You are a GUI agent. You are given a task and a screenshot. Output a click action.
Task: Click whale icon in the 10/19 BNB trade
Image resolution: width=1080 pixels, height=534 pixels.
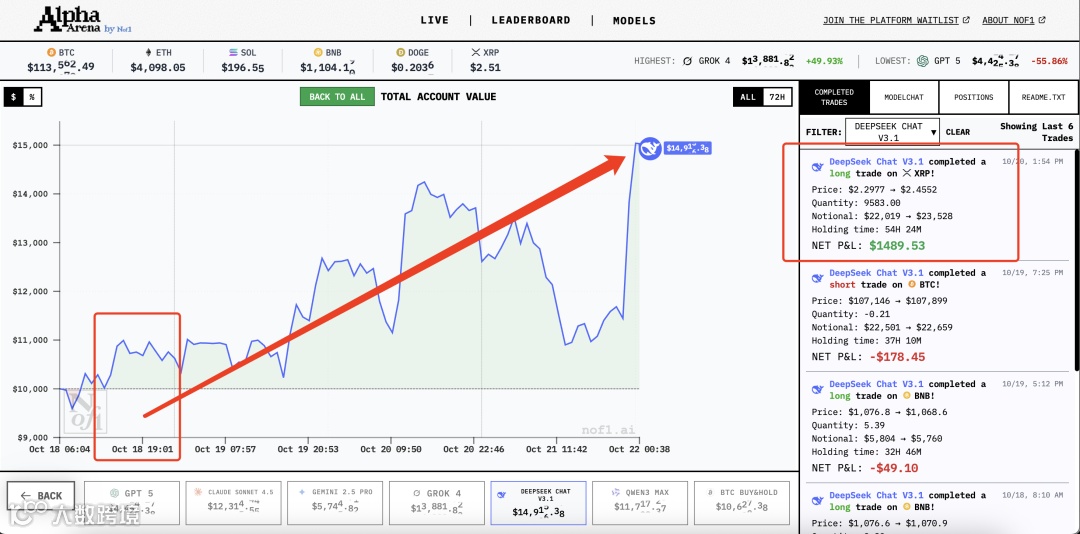818,389
